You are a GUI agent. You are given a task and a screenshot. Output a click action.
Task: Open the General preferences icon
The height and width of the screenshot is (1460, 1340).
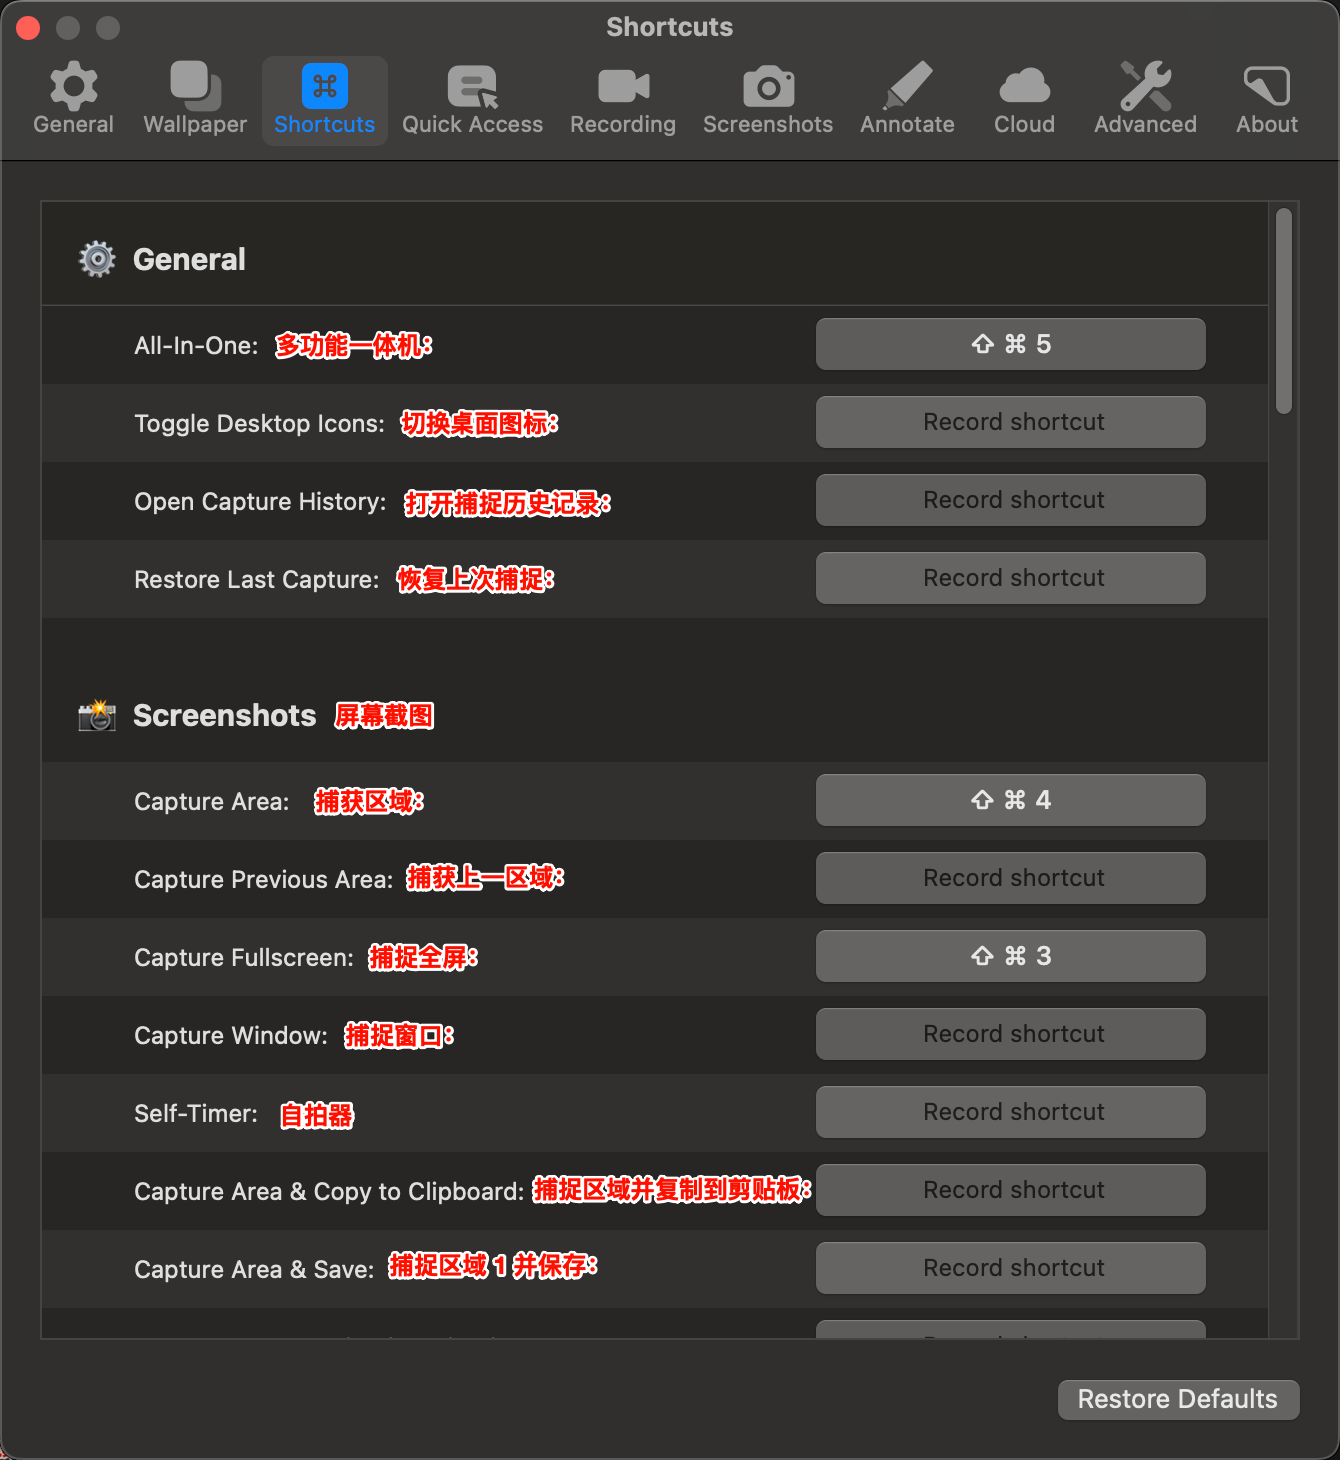[x=73, y=95]
